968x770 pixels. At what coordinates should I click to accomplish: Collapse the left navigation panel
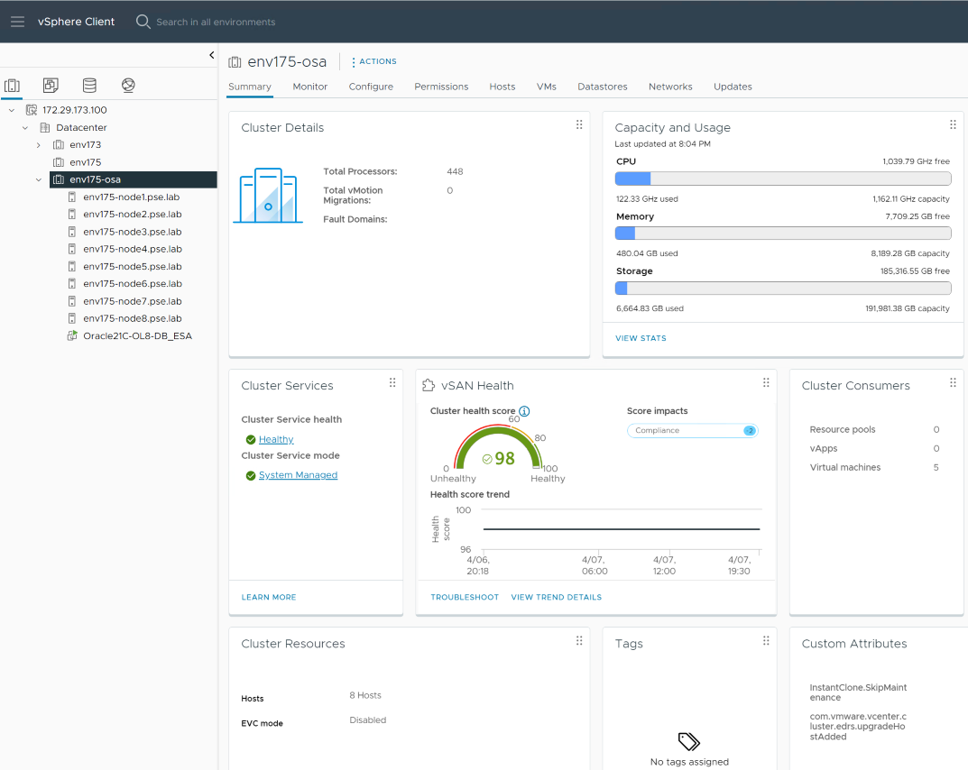click(211, 55)
